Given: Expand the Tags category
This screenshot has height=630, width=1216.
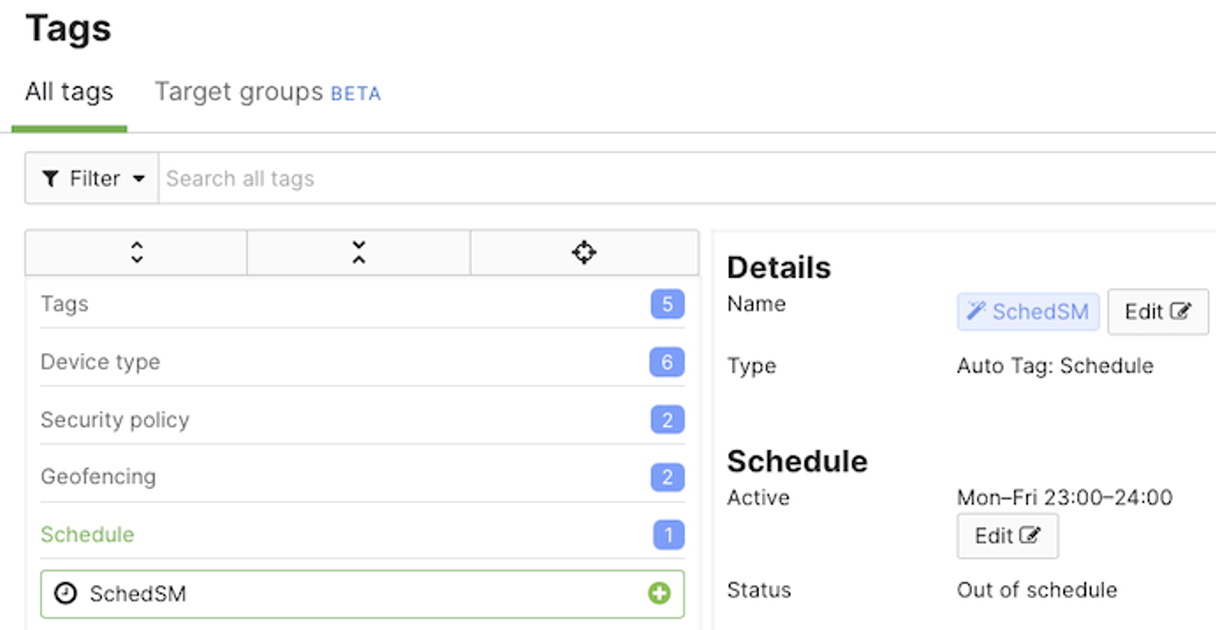Looking at the screenshot, I should coord(65,304).
